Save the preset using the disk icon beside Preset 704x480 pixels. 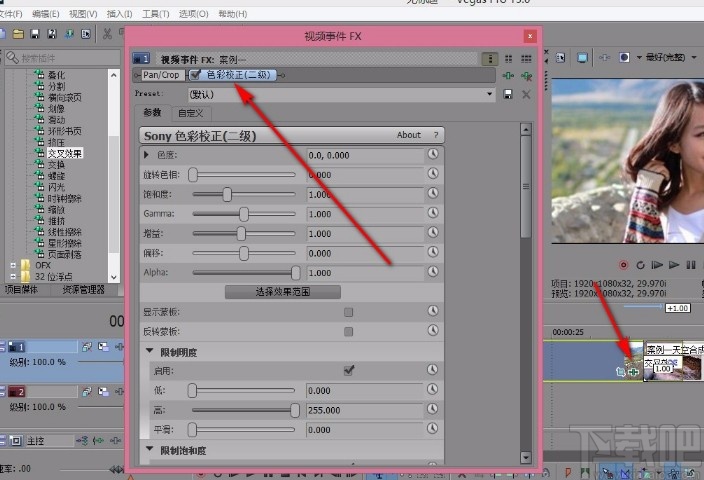508,94
